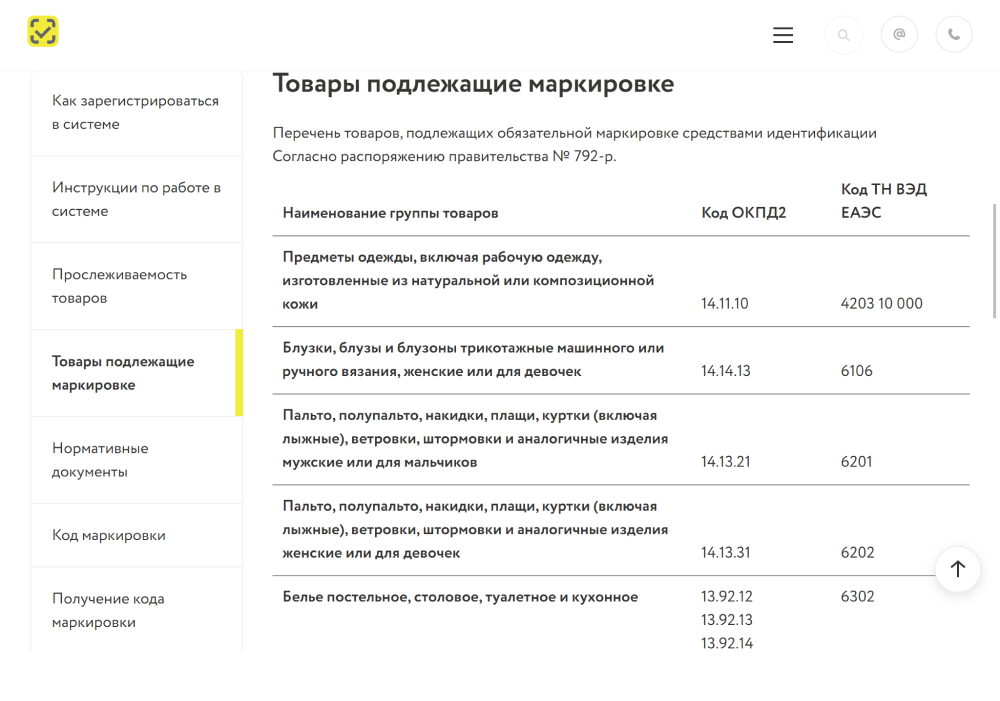Viewport: 1000px width, 701px height.
Task: Select 'Товары подлежащие маркировке' sidebar item
Action: pyautogui.click(x=123, y=373)
